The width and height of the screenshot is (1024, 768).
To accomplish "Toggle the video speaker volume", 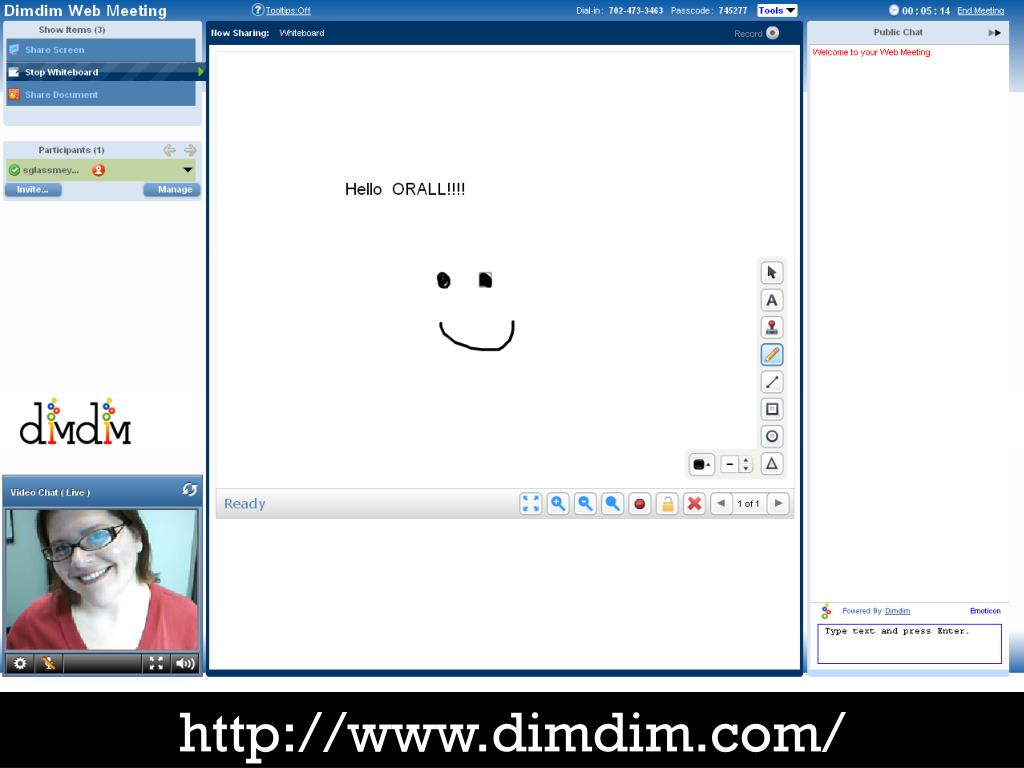I will [185, 664].
